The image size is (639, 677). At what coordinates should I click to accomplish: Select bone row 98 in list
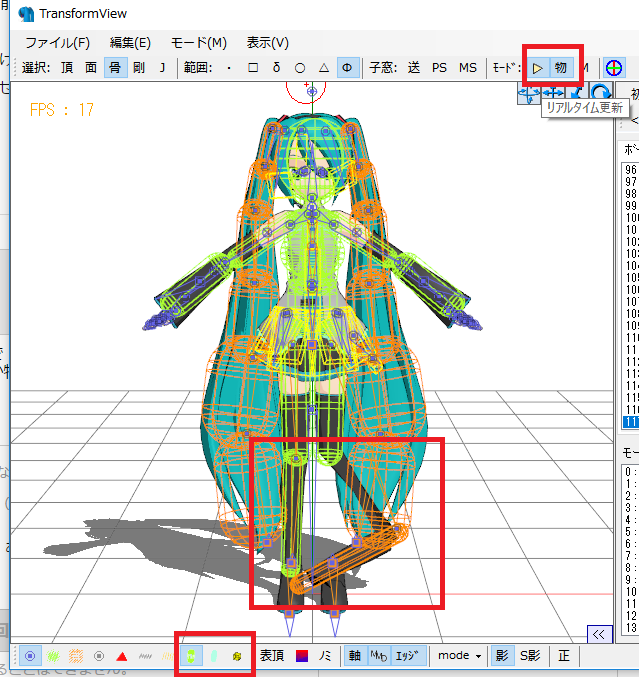630,193
